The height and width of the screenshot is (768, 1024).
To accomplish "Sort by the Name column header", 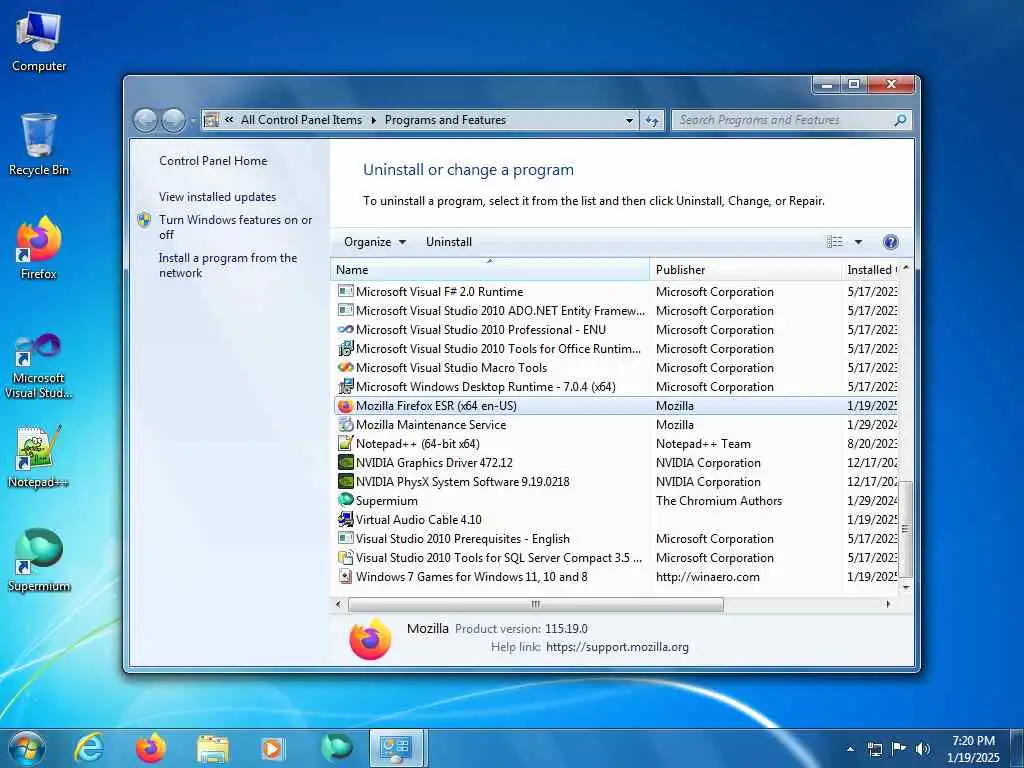I will coord(490,270).
